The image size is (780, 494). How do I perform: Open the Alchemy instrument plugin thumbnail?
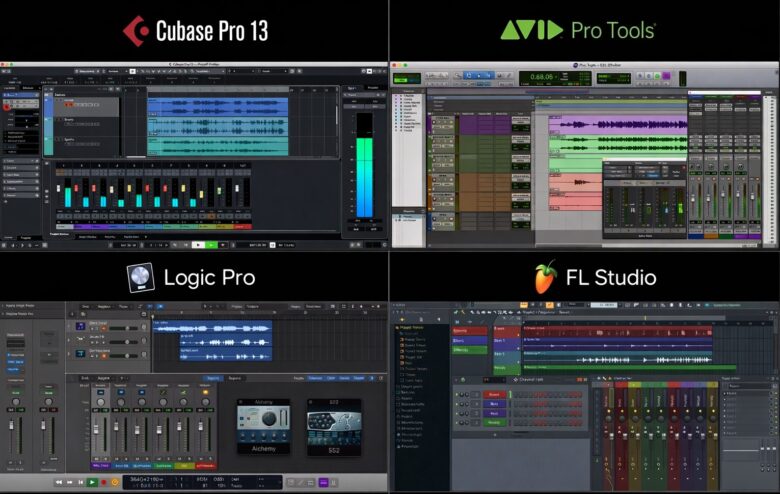(263, 426)
